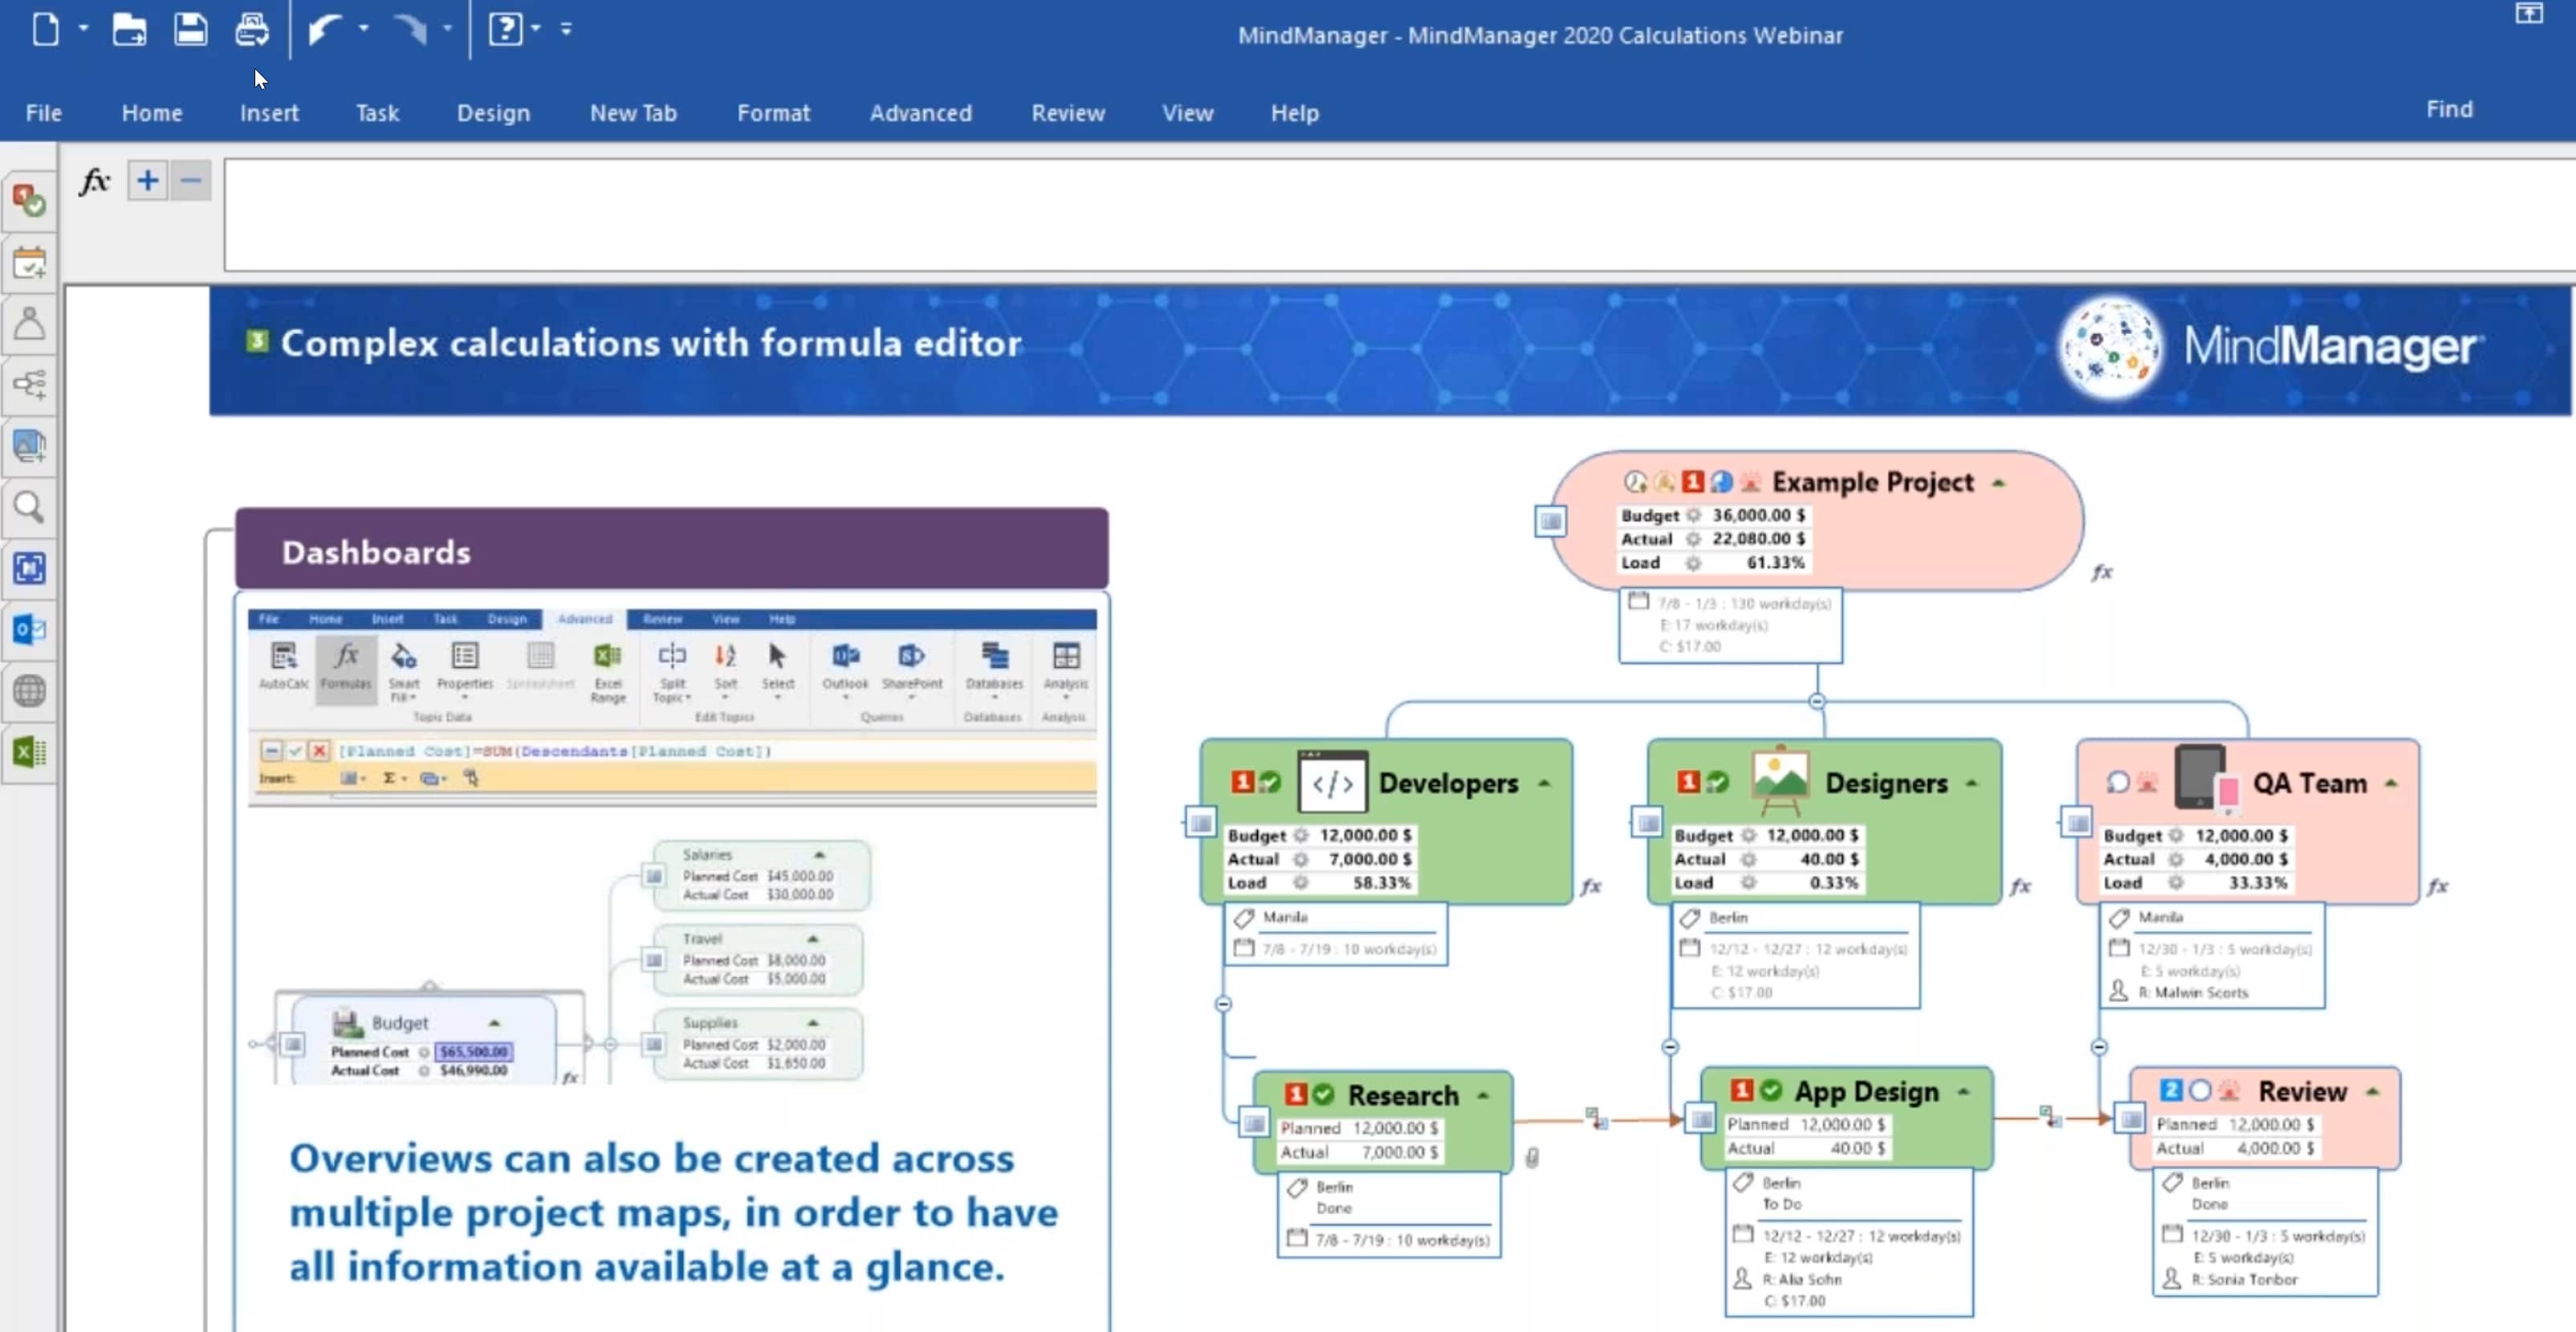
Task: Open the Browser globe side tab
Action: (x=29, y=691)
